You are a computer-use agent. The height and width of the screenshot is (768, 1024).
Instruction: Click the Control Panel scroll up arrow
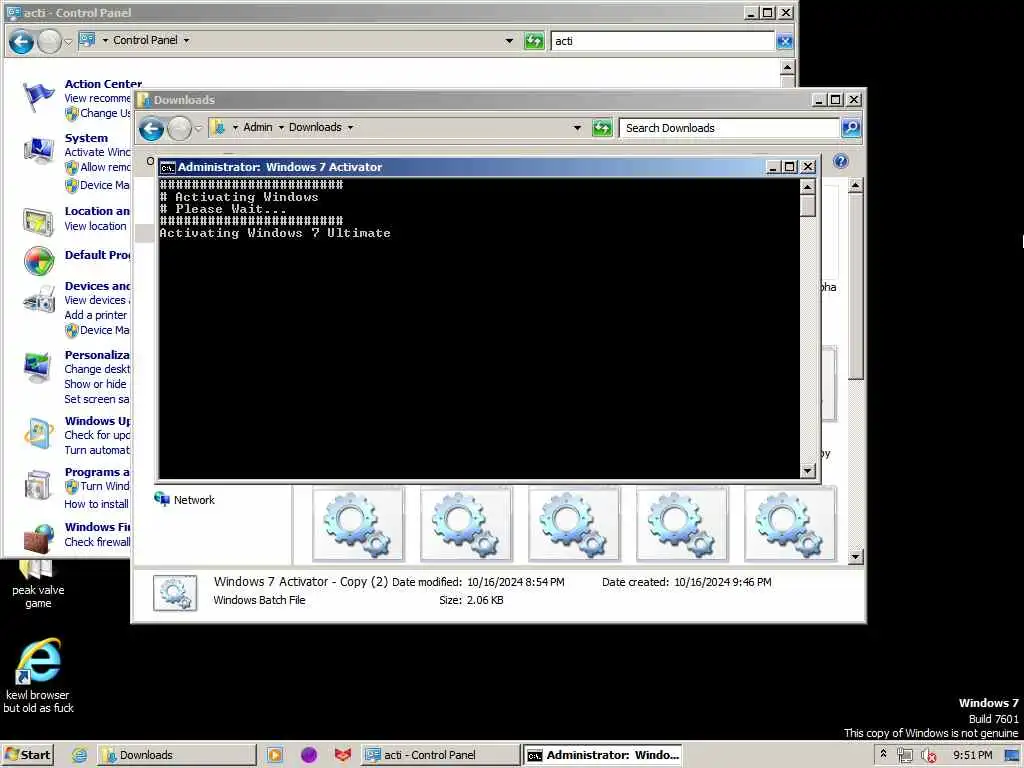click(x=787, y=67)
